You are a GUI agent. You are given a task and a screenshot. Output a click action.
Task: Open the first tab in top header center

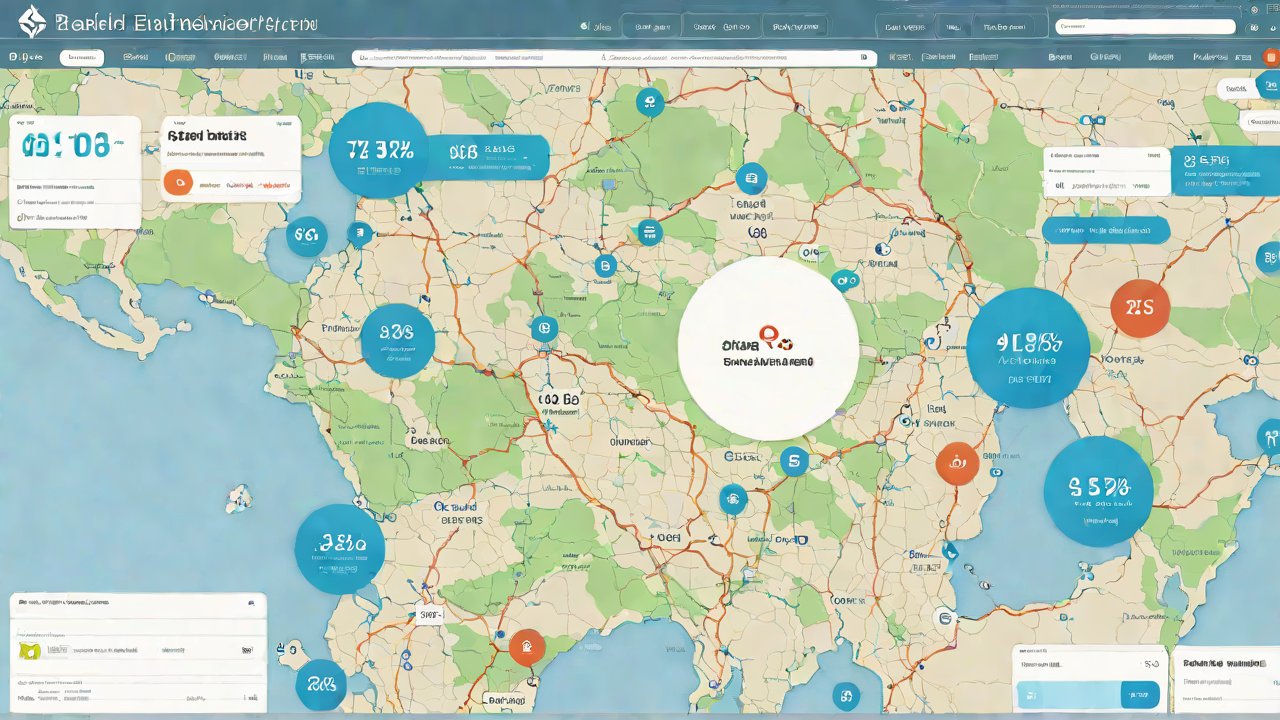[652, 27]
